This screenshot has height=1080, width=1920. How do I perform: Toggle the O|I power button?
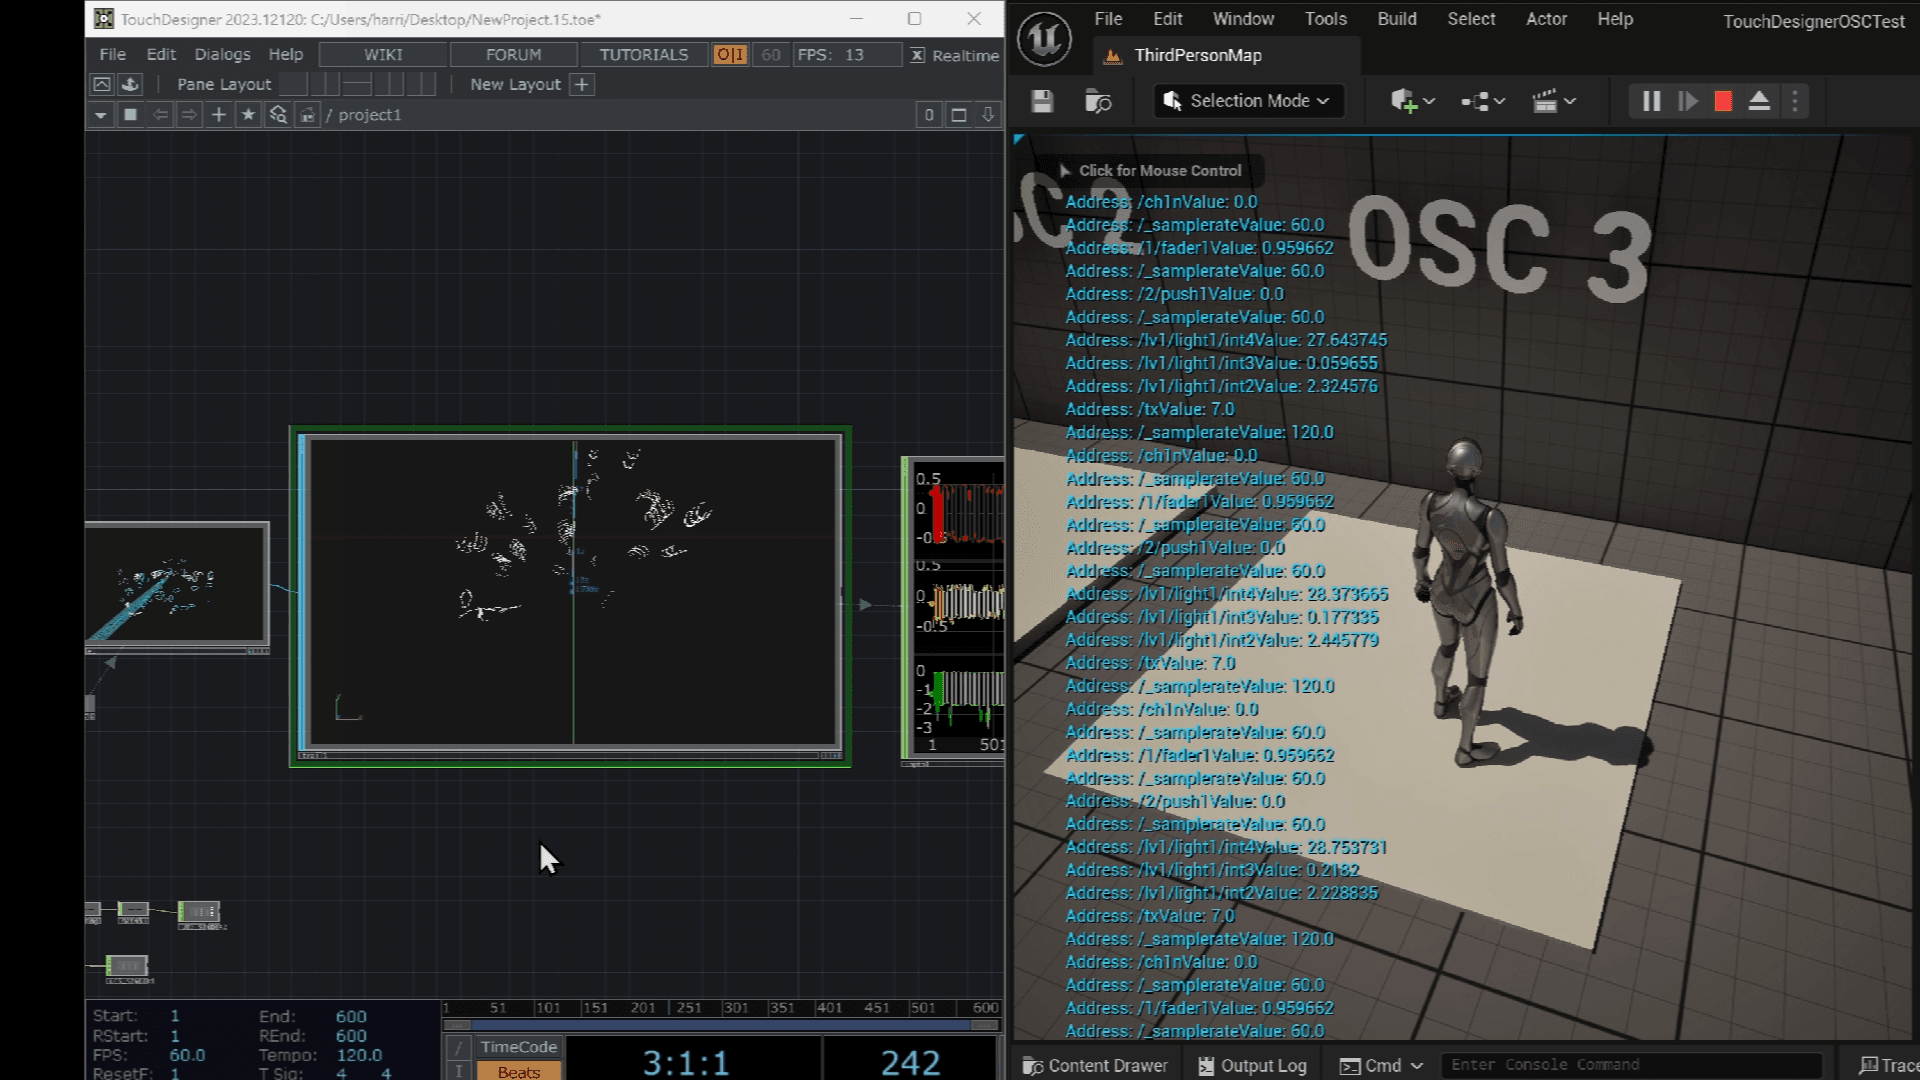[729, 55]
